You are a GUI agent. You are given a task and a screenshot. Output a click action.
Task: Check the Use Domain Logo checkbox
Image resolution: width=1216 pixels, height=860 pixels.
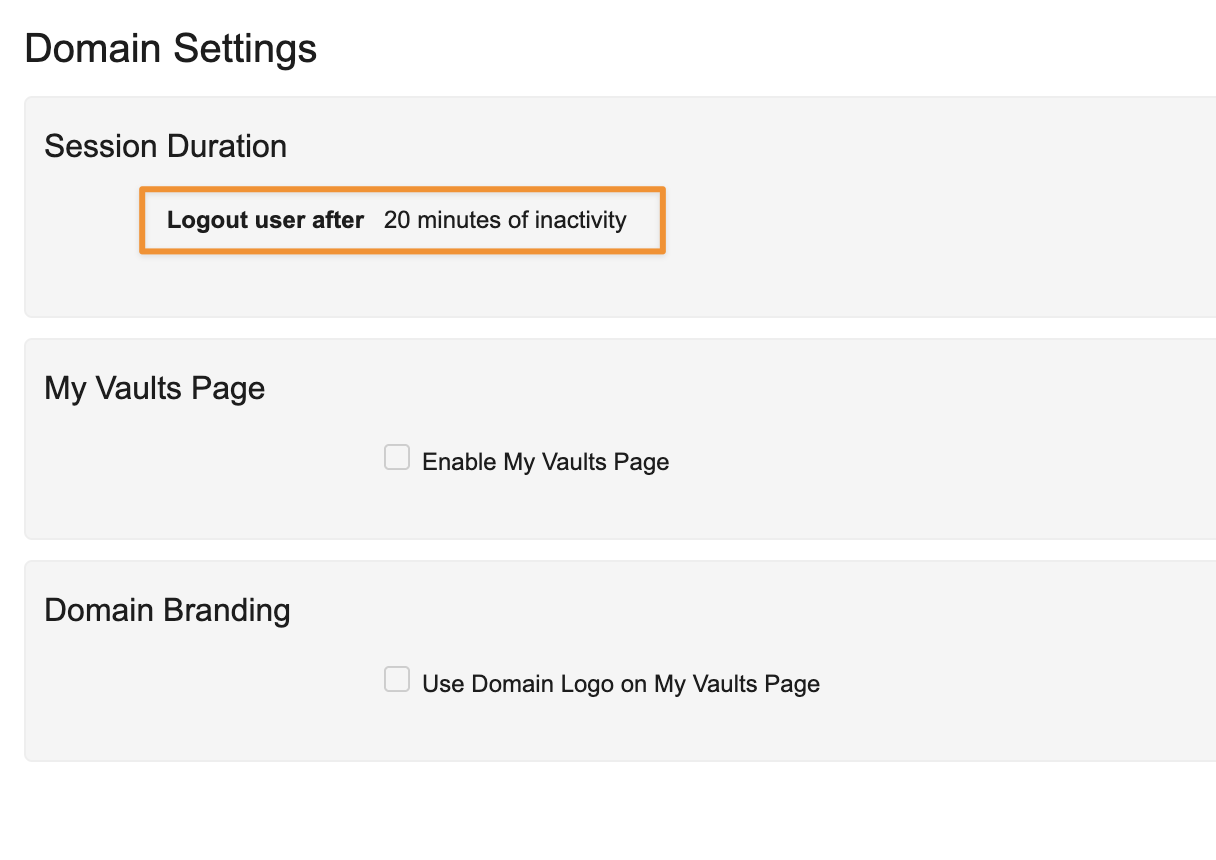pos(397,680)
